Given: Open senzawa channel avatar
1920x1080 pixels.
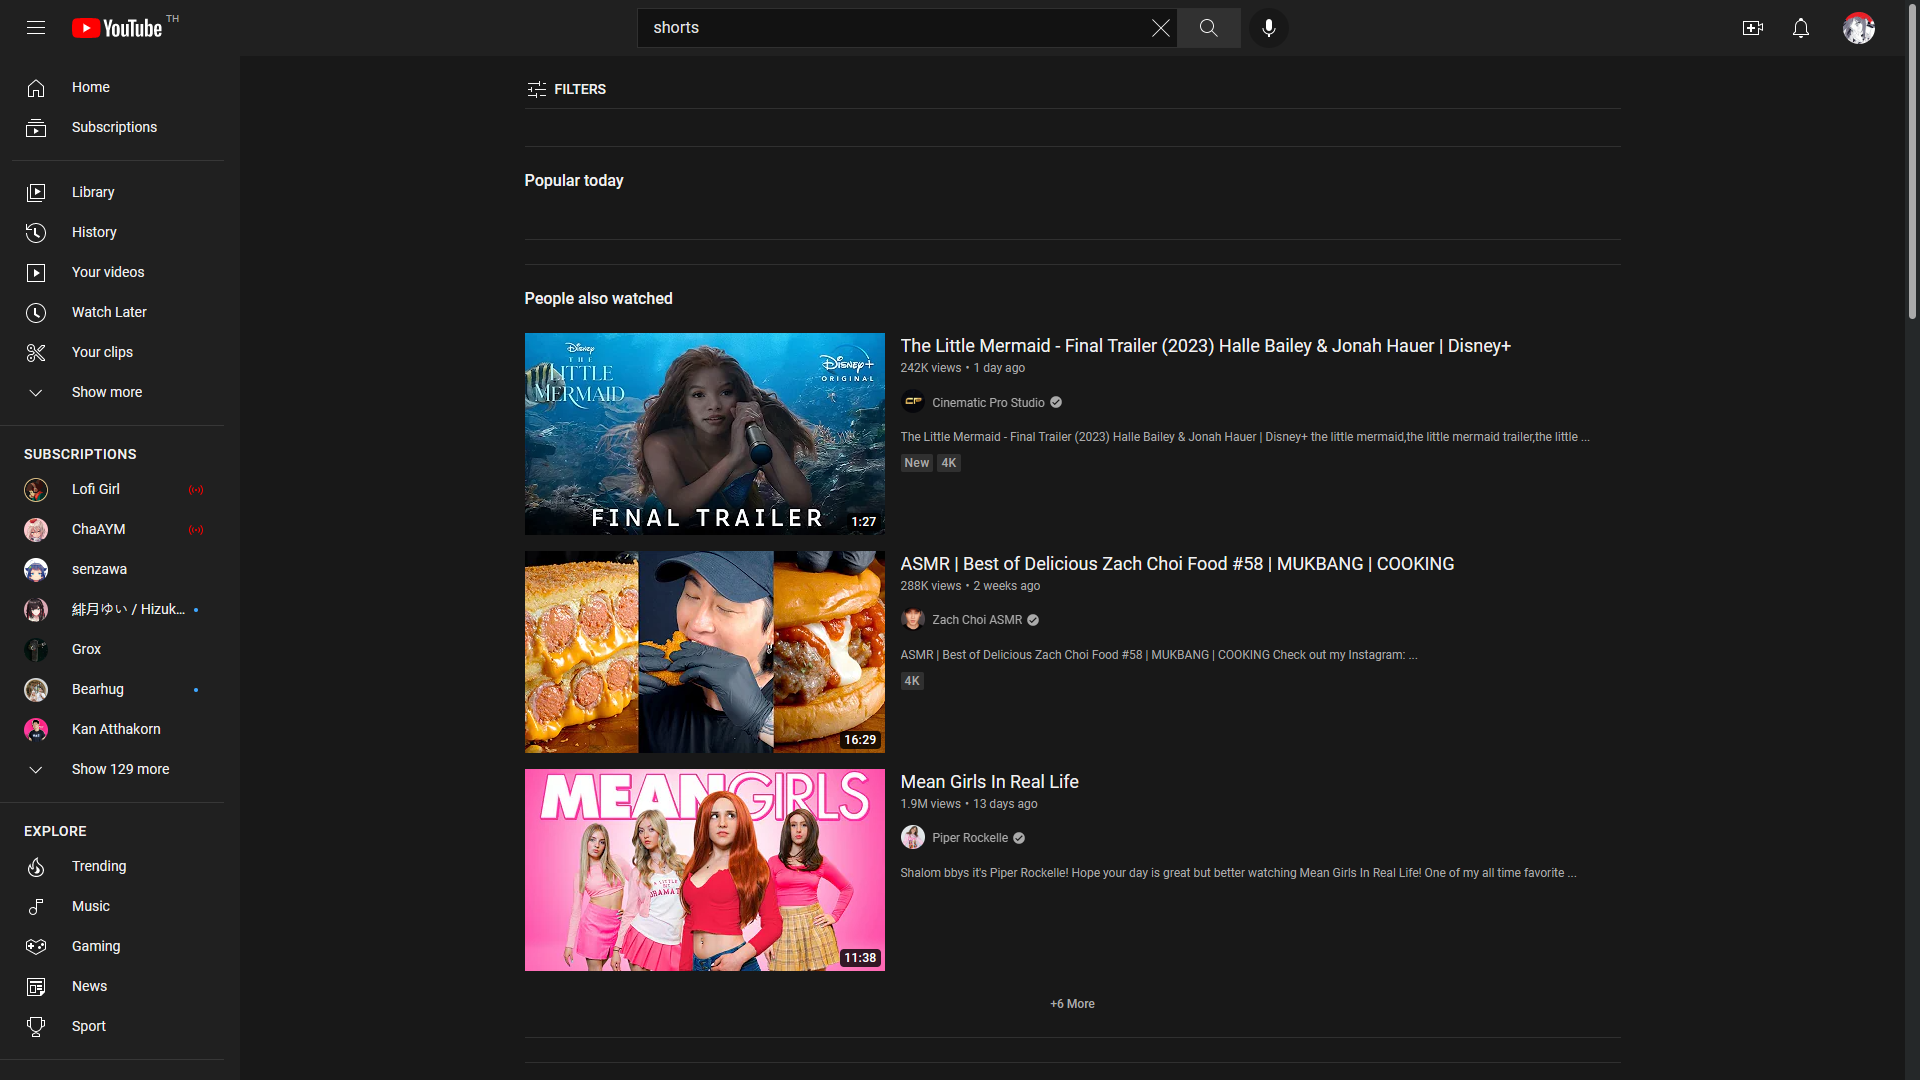Looking at the screenshot, I should click(36, 570).
